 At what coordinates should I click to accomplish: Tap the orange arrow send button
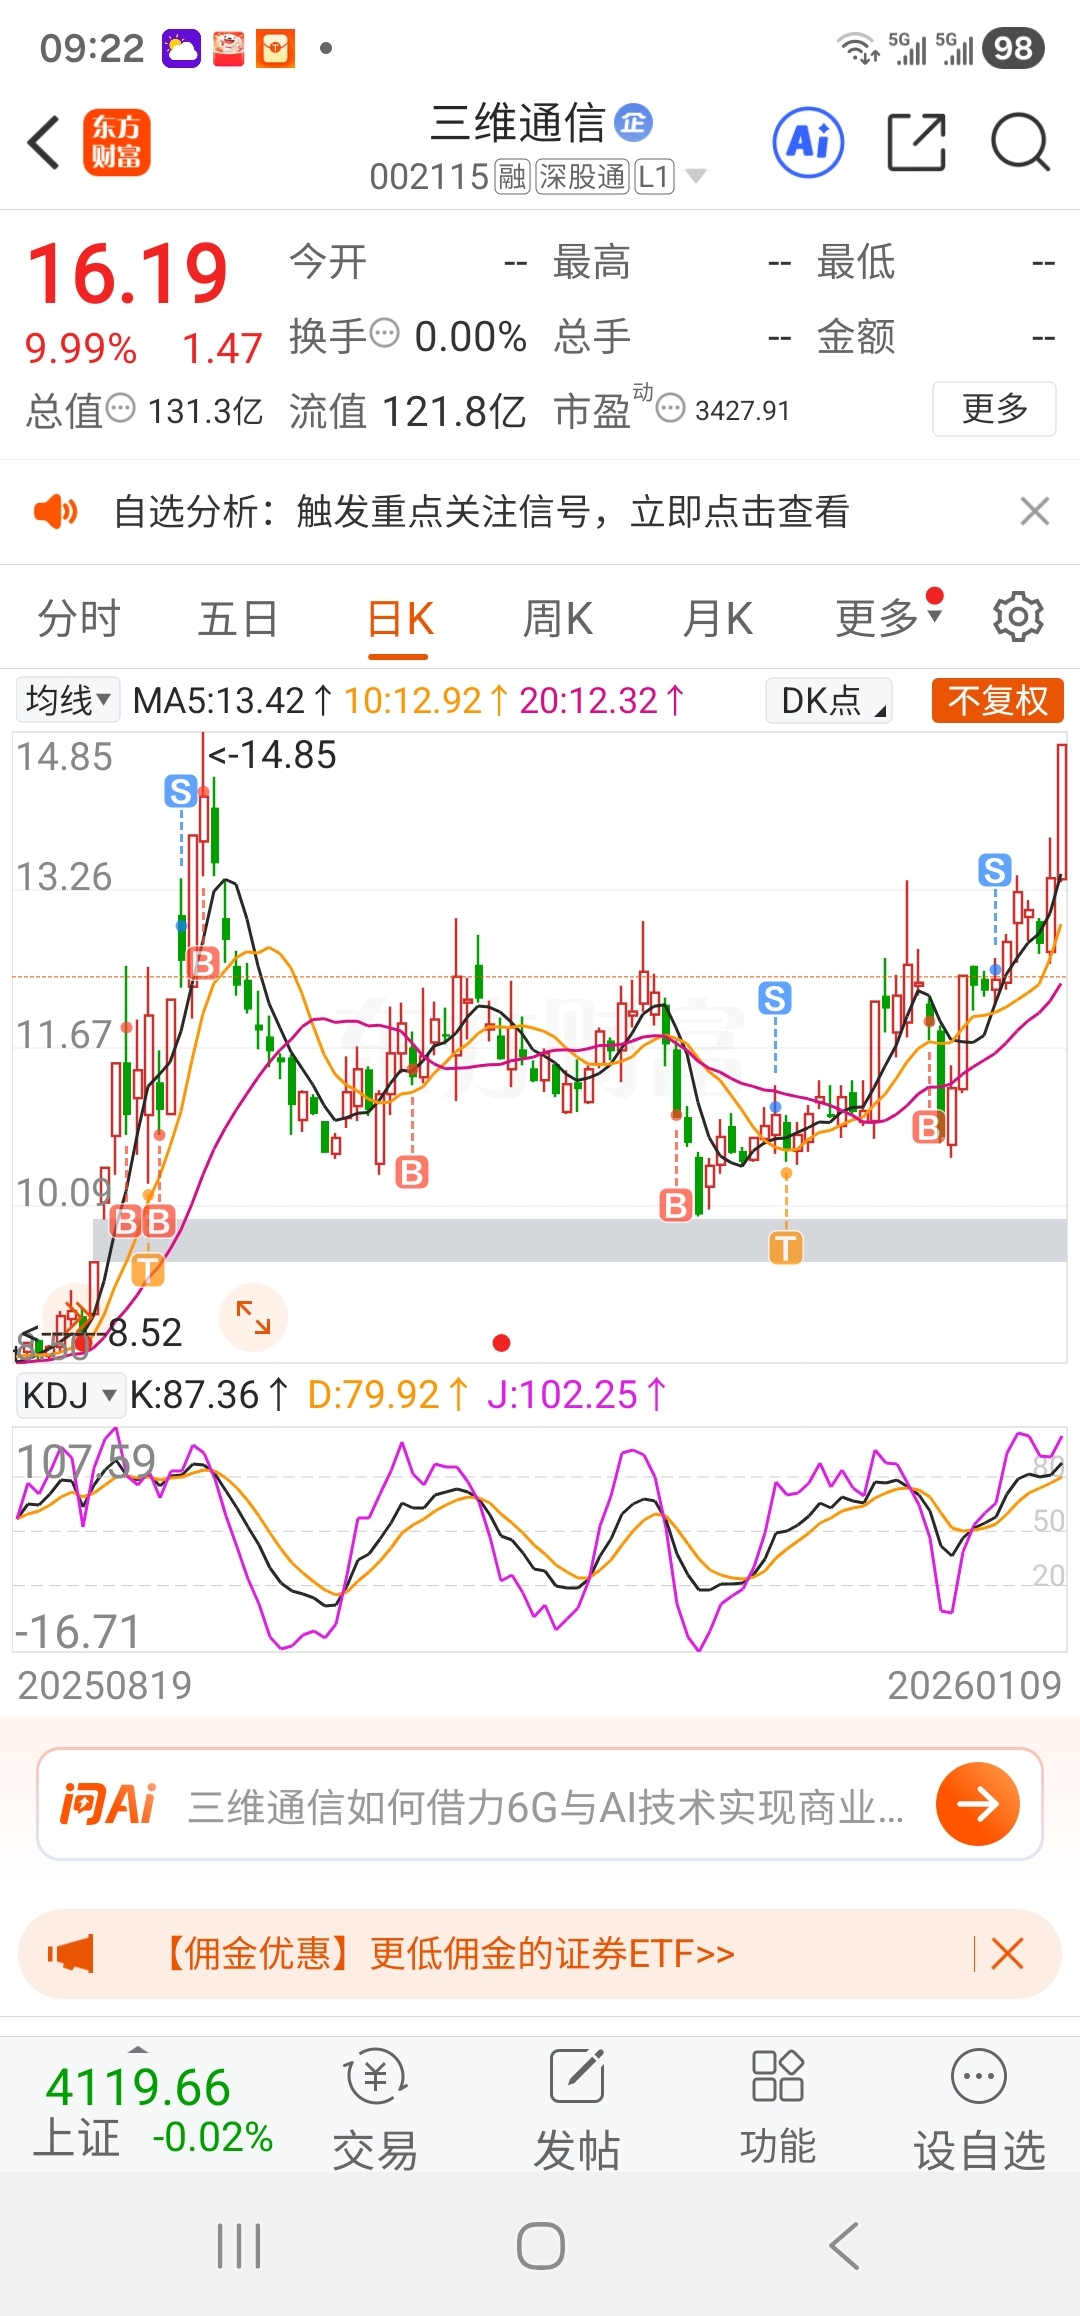coord(978,1804)
